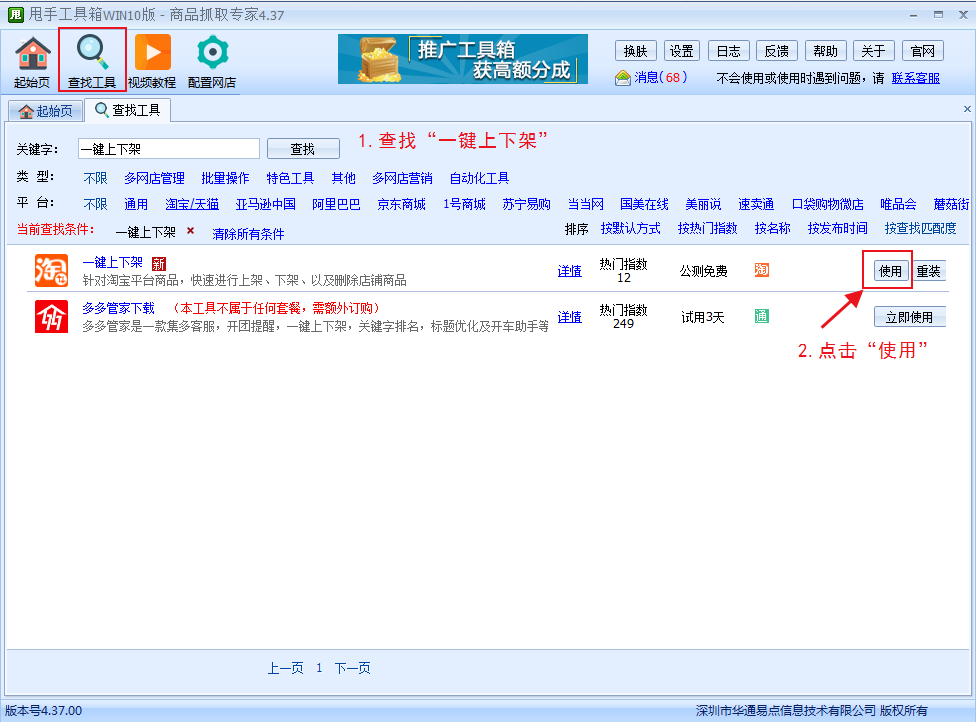Screen dimensions: 976x722
Task: Filter by platform 国美在线
Action: pyautogui.click(x=644, y=204)
